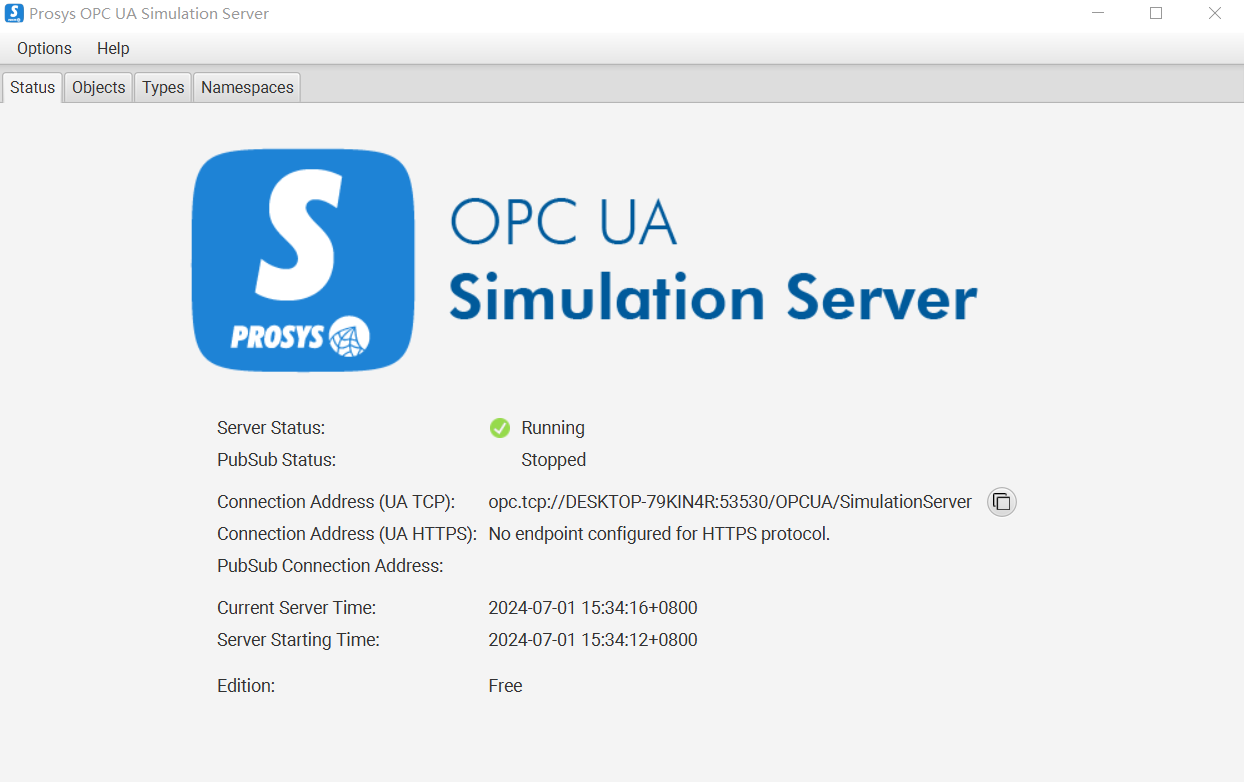
Task: Click the Prosys Simulation Server logo
Action: pyautogui.click(x=302, y=260)
